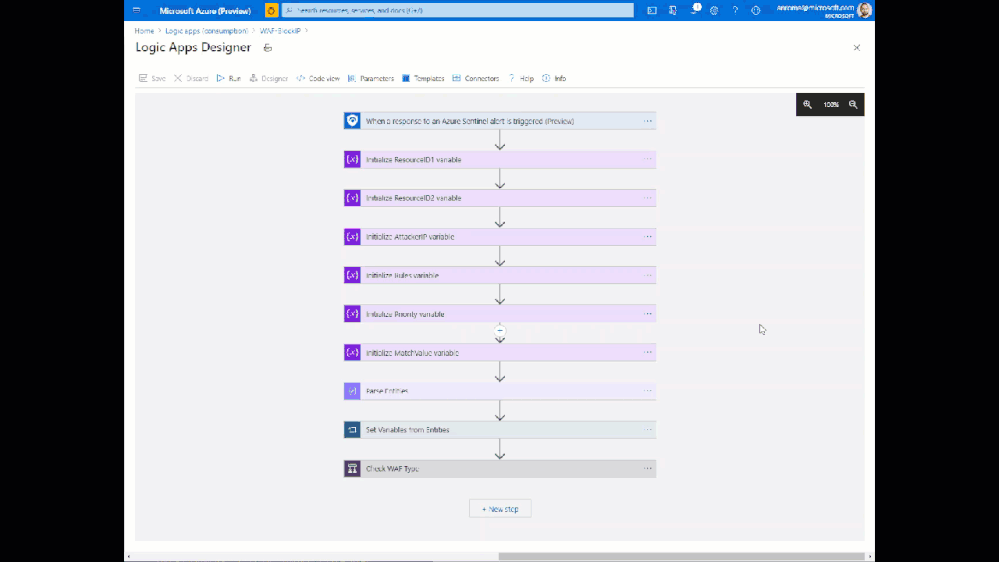Open the Azure portal hamburger menu
The height and width of the screenshot is (562, 999).
click(136, 10)
